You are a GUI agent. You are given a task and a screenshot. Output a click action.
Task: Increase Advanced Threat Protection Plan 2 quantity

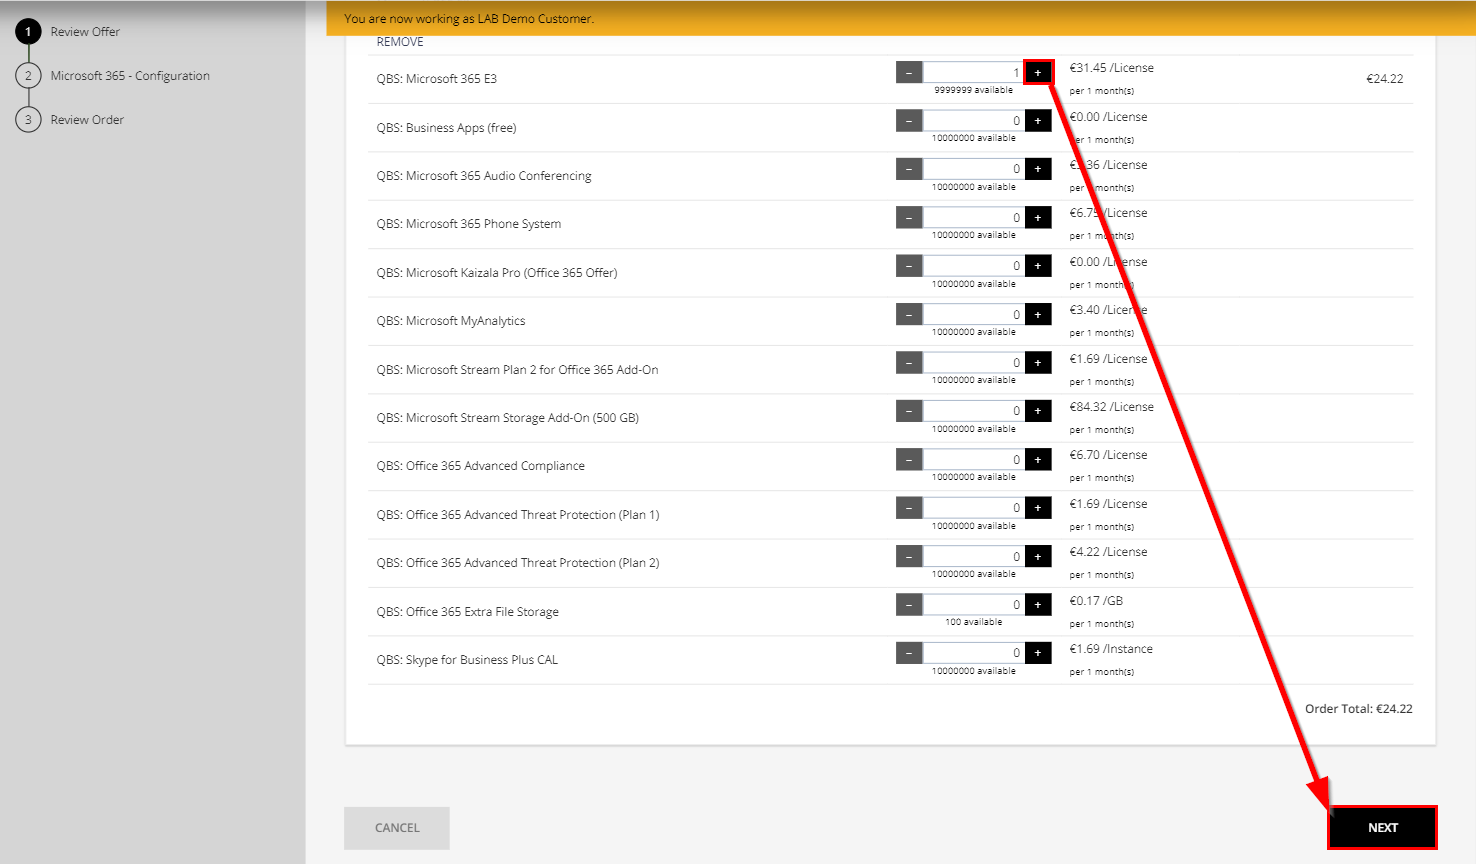point(1038,556)
